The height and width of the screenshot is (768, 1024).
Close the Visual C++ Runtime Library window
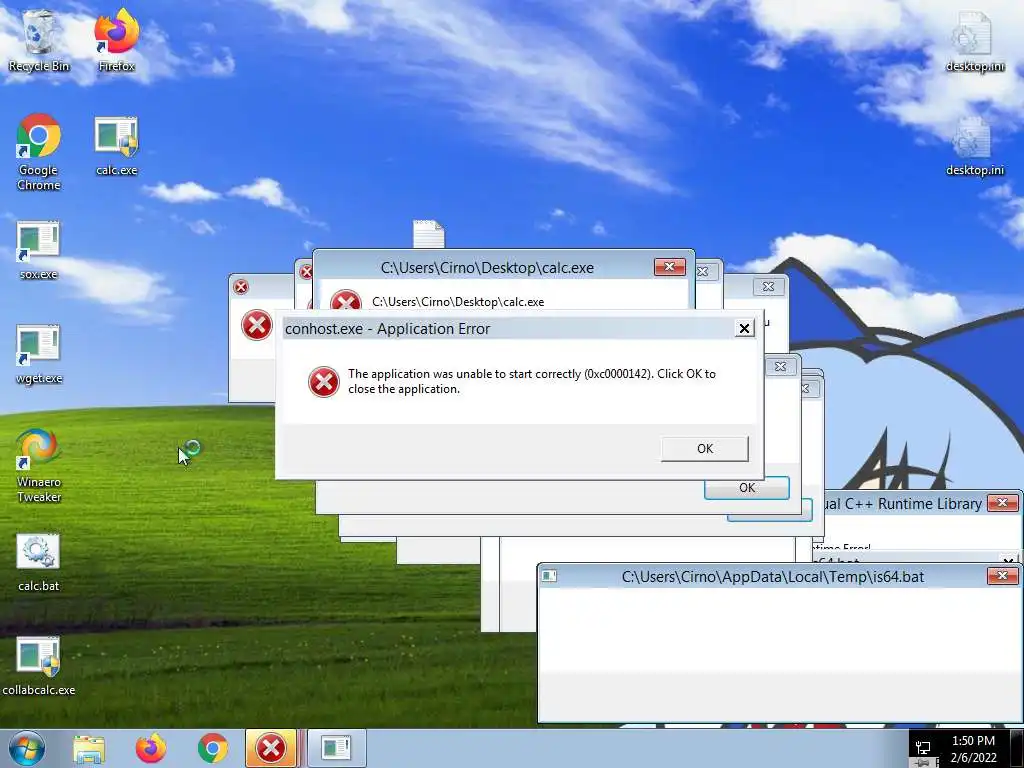click(1002, 503)
